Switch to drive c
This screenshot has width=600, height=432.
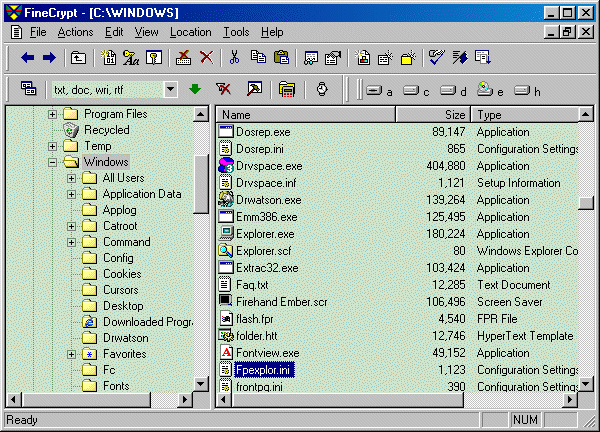(x=416, y=91)
